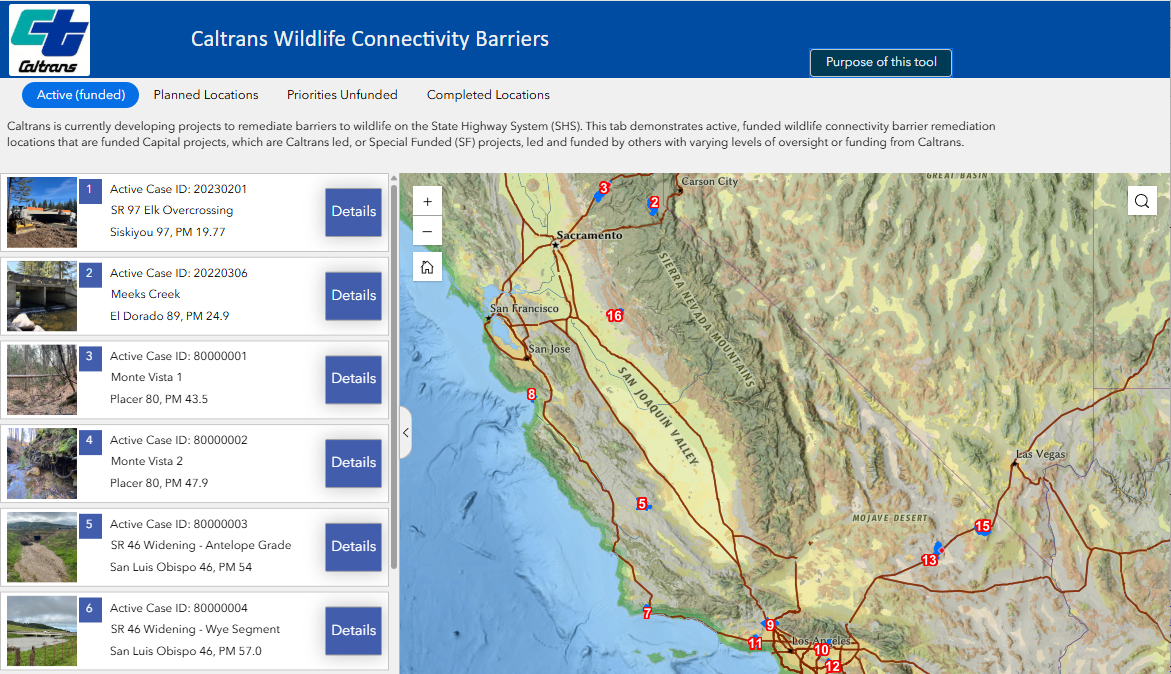Switch to Active (funded) tab
Viewport: 1171px width, 674px height.
[x=81, y=95]
